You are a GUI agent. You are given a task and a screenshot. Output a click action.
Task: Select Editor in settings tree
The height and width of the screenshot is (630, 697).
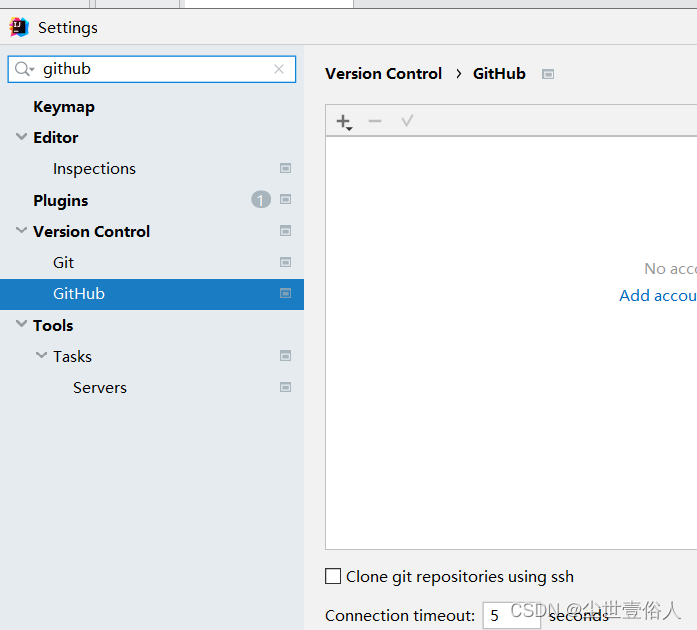pos(56,138)
